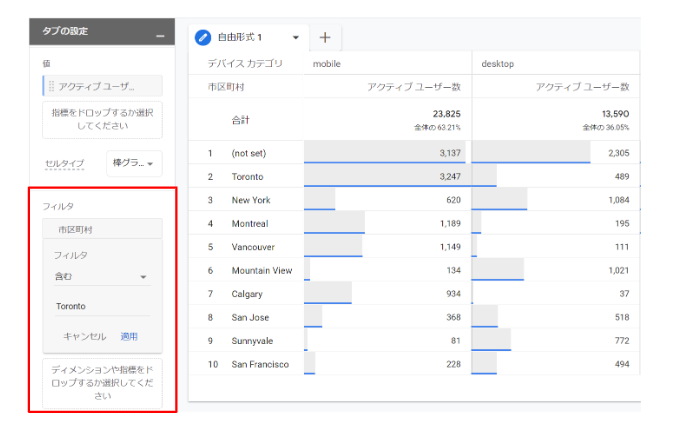Click the ディメンションや指標をドロップ filter drop zone

pyautogui.click(x=102, y=383)
